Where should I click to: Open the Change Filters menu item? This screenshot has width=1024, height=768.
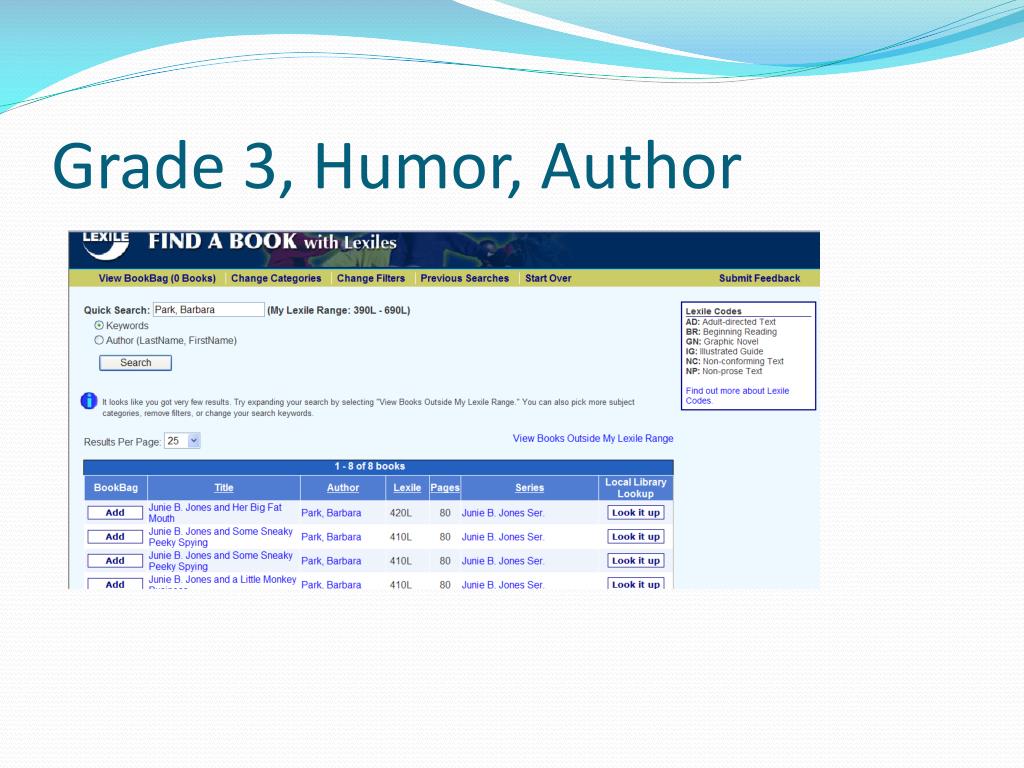(371, 278)
